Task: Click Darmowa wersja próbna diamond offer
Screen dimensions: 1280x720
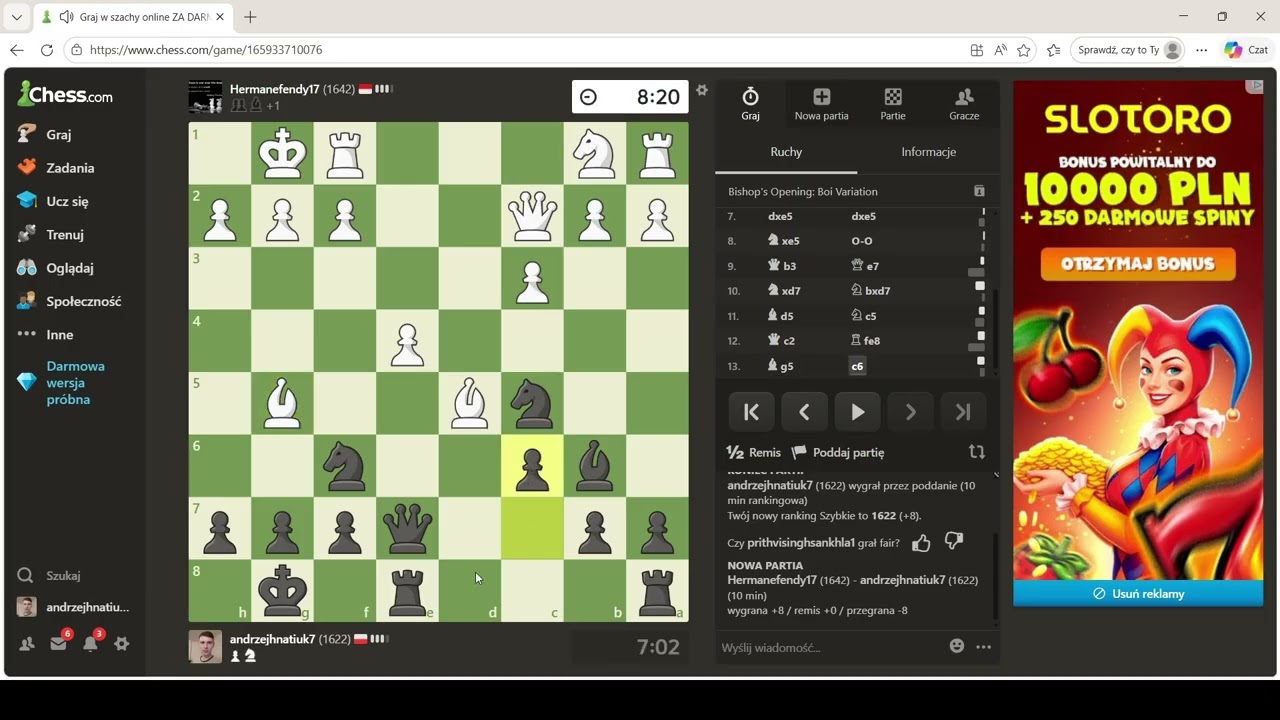Action: click(x=62, y=382)
